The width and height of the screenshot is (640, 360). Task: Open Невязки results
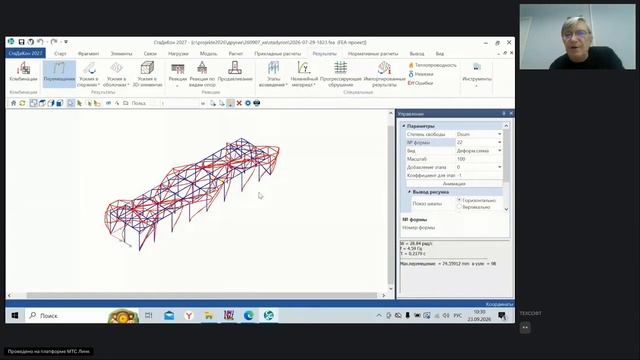421,74
